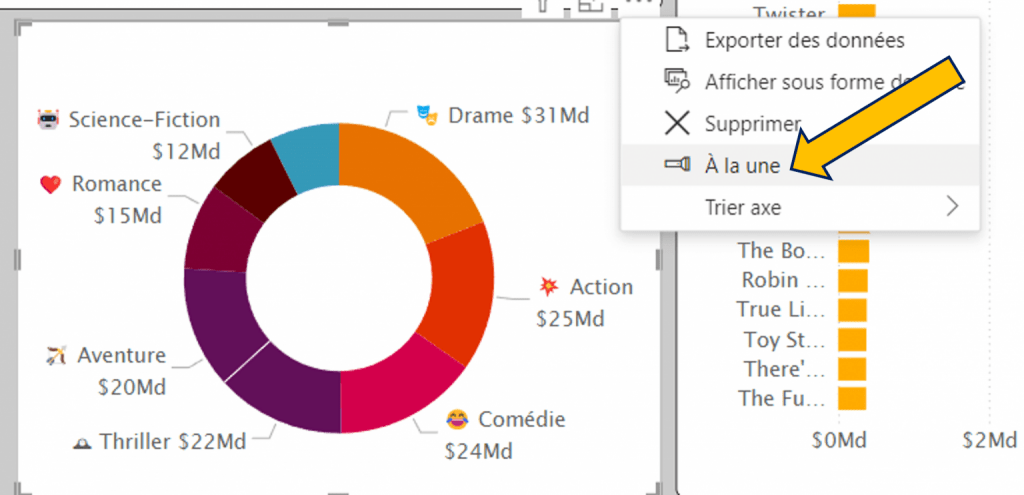Click the show-as-table icon
Viewport: 1024px width, 495px height.
point(677,81)
